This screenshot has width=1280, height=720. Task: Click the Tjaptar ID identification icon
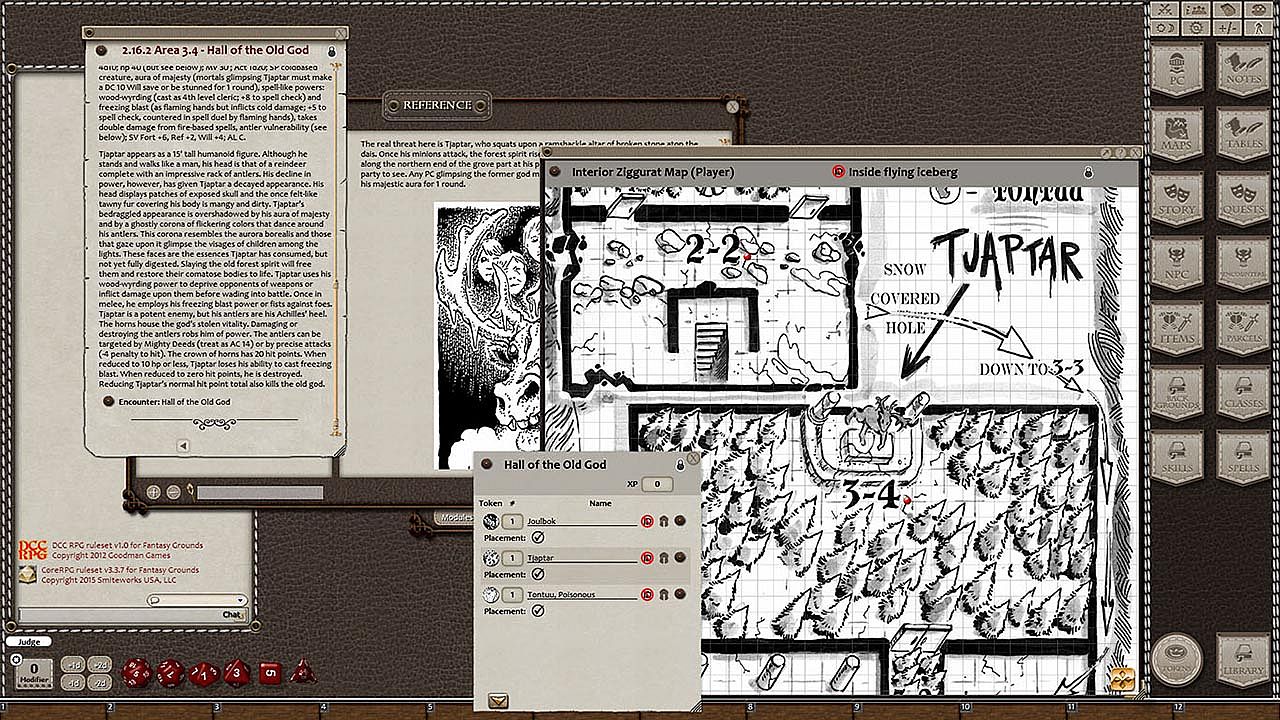pos(647,557)
